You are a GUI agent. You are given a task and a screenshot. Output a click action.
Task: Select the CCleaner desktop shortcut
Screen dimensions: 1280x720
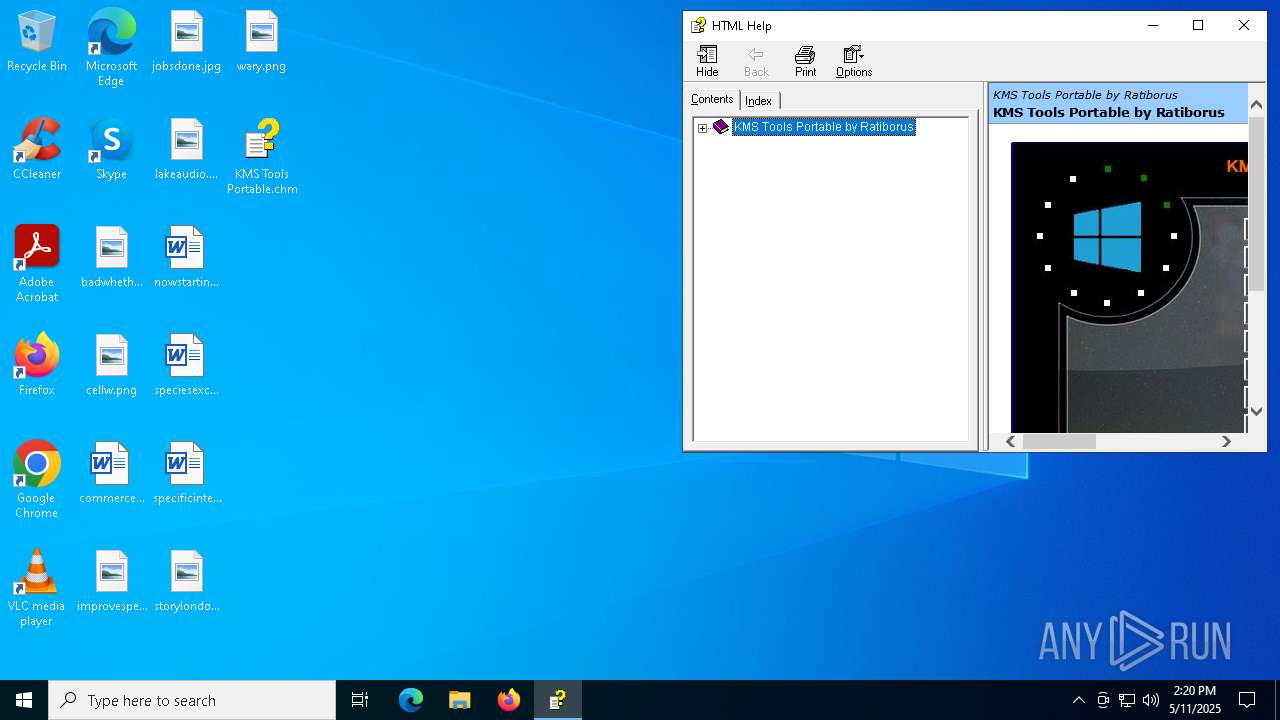(x=37, y=150)
